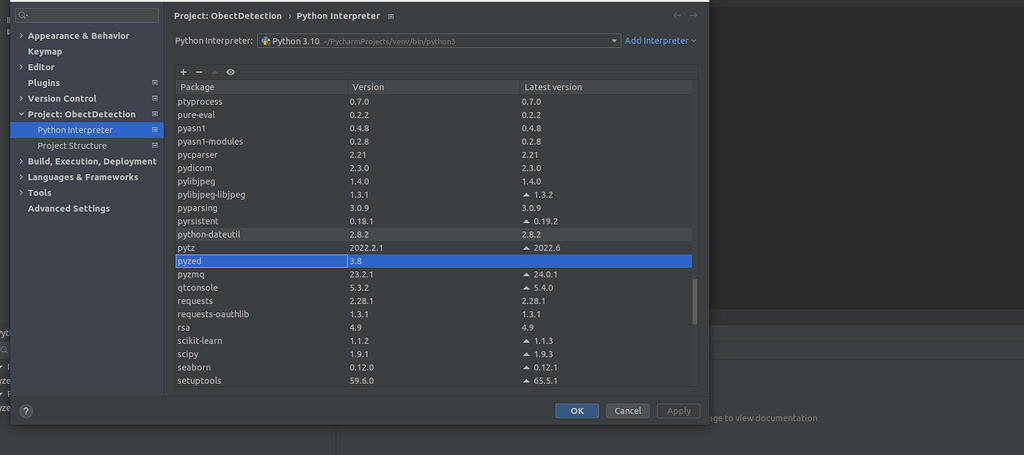Viewport: 1024px width, 455px height.
Task: Go forward with the right arrow icon
Action: click(x=693, y=16)
